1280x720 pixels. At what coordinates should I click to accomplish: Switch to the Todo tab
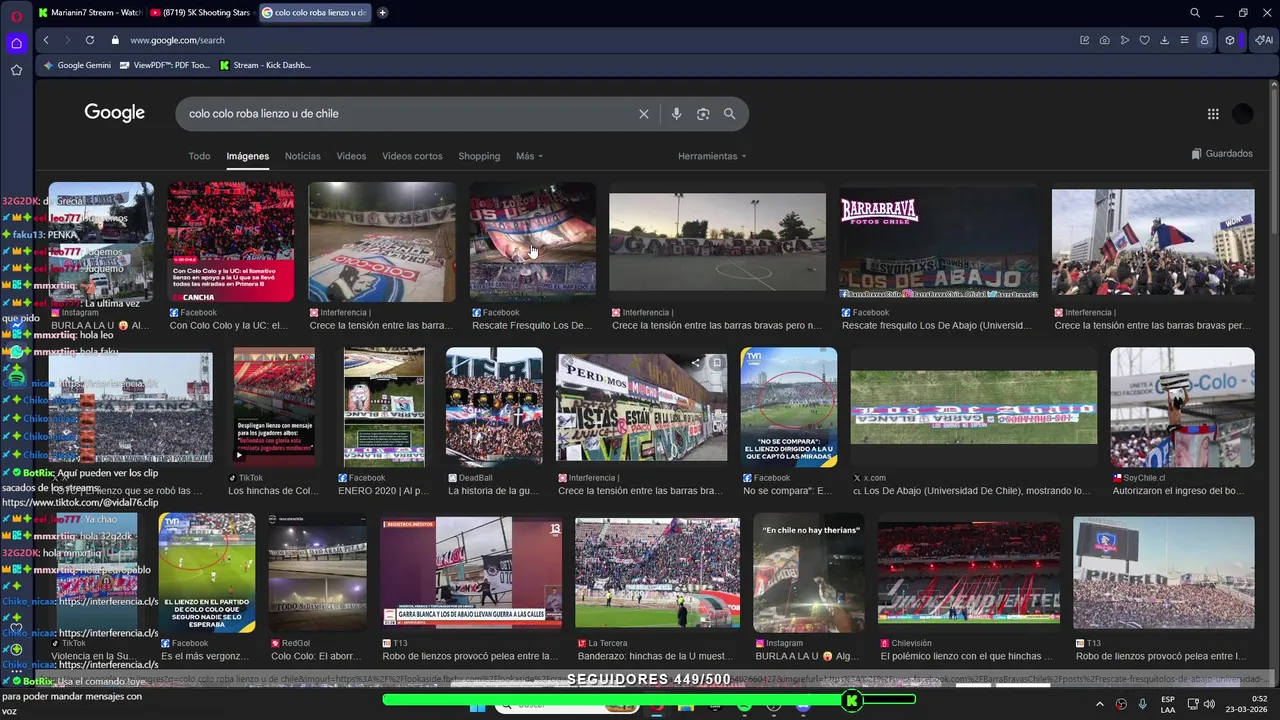click(x=199, y=156)
